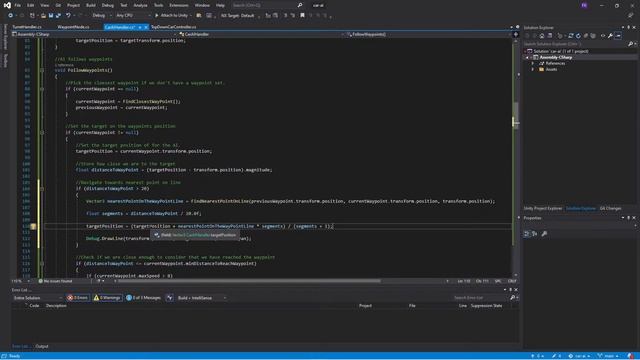This screenshot has width=640, height=360.
Task: Switch to Unity Project Explorer tab
Action: tap(543, 209)
